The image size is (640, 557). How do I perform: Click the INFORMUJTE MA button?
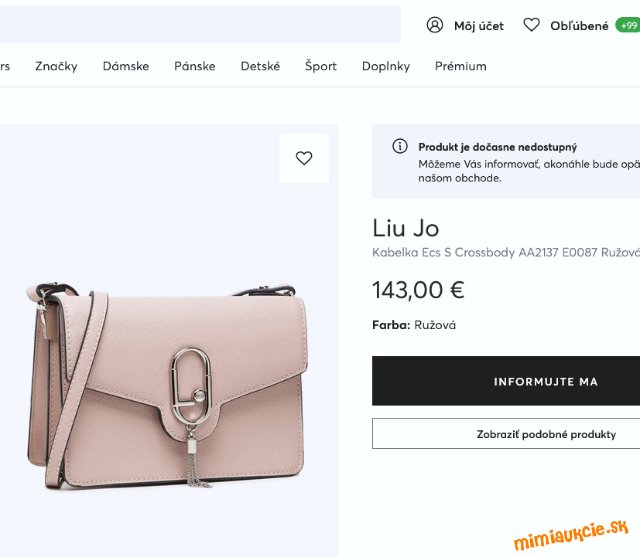(x=506, y=381)
